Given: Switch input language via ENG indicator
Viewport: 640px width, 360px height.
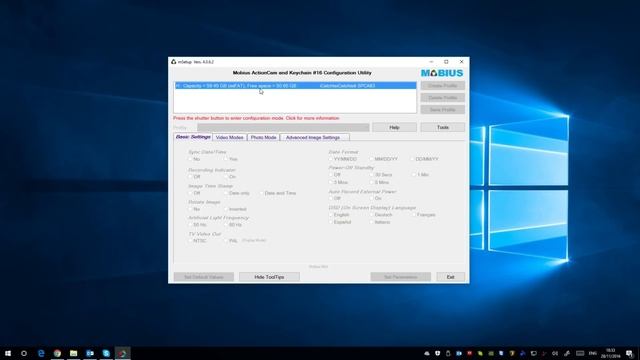Looking at the screenshot, I should [x=593, y=353].
